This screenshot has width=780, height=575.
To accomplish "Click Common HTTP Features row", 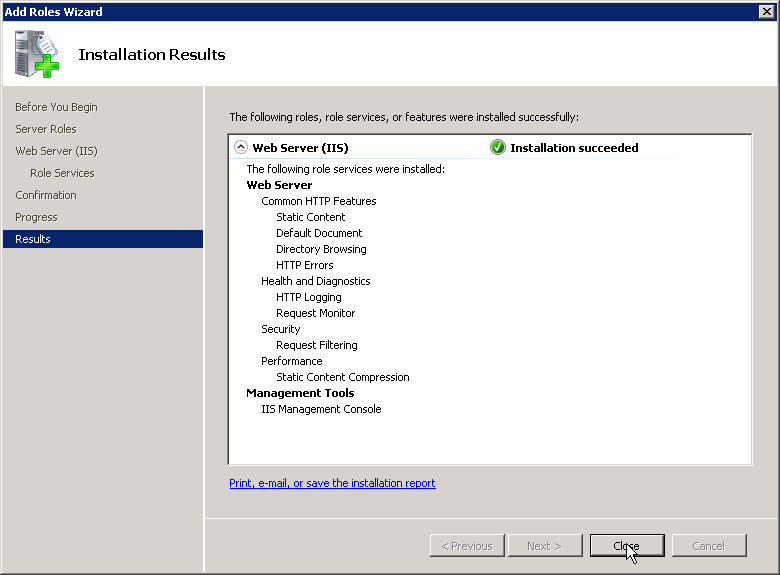I will click(x=319, y=201).
